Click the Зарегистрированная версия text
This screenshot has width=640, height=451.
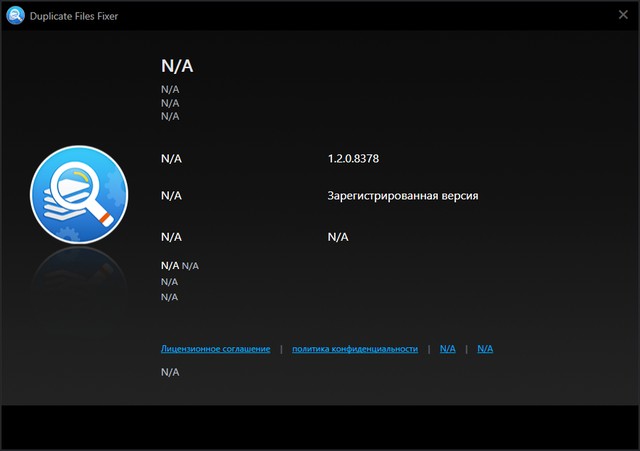click(x=402, y=196)
